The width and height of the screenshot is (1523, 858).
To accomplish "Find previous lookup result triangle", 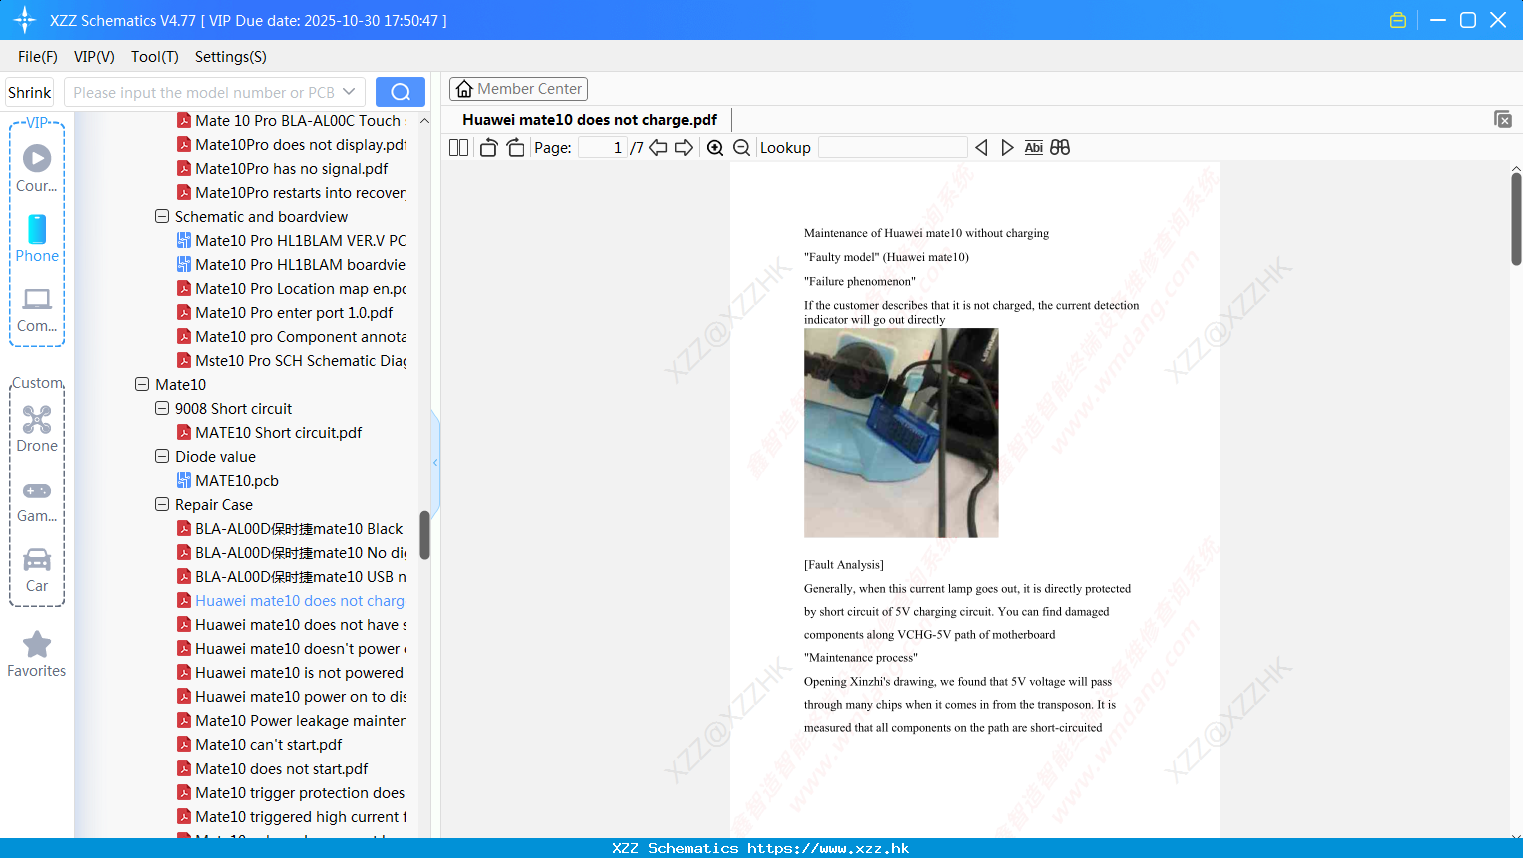I will pyautogui.click(x=981, y=148).
